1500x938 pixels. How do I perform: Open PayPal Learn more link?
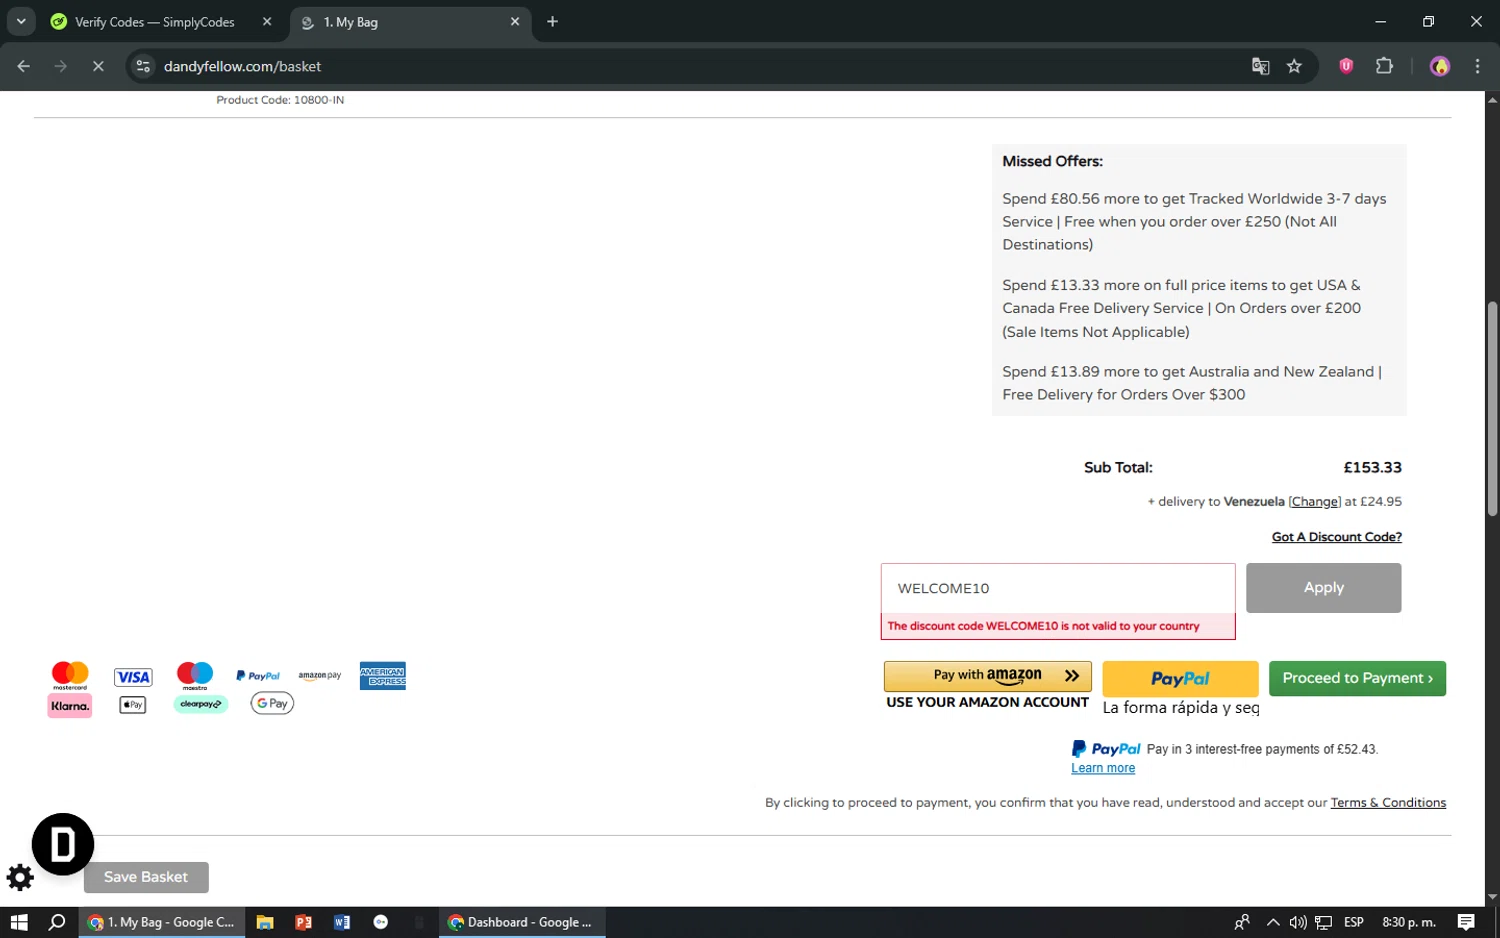click(1103, 768)
